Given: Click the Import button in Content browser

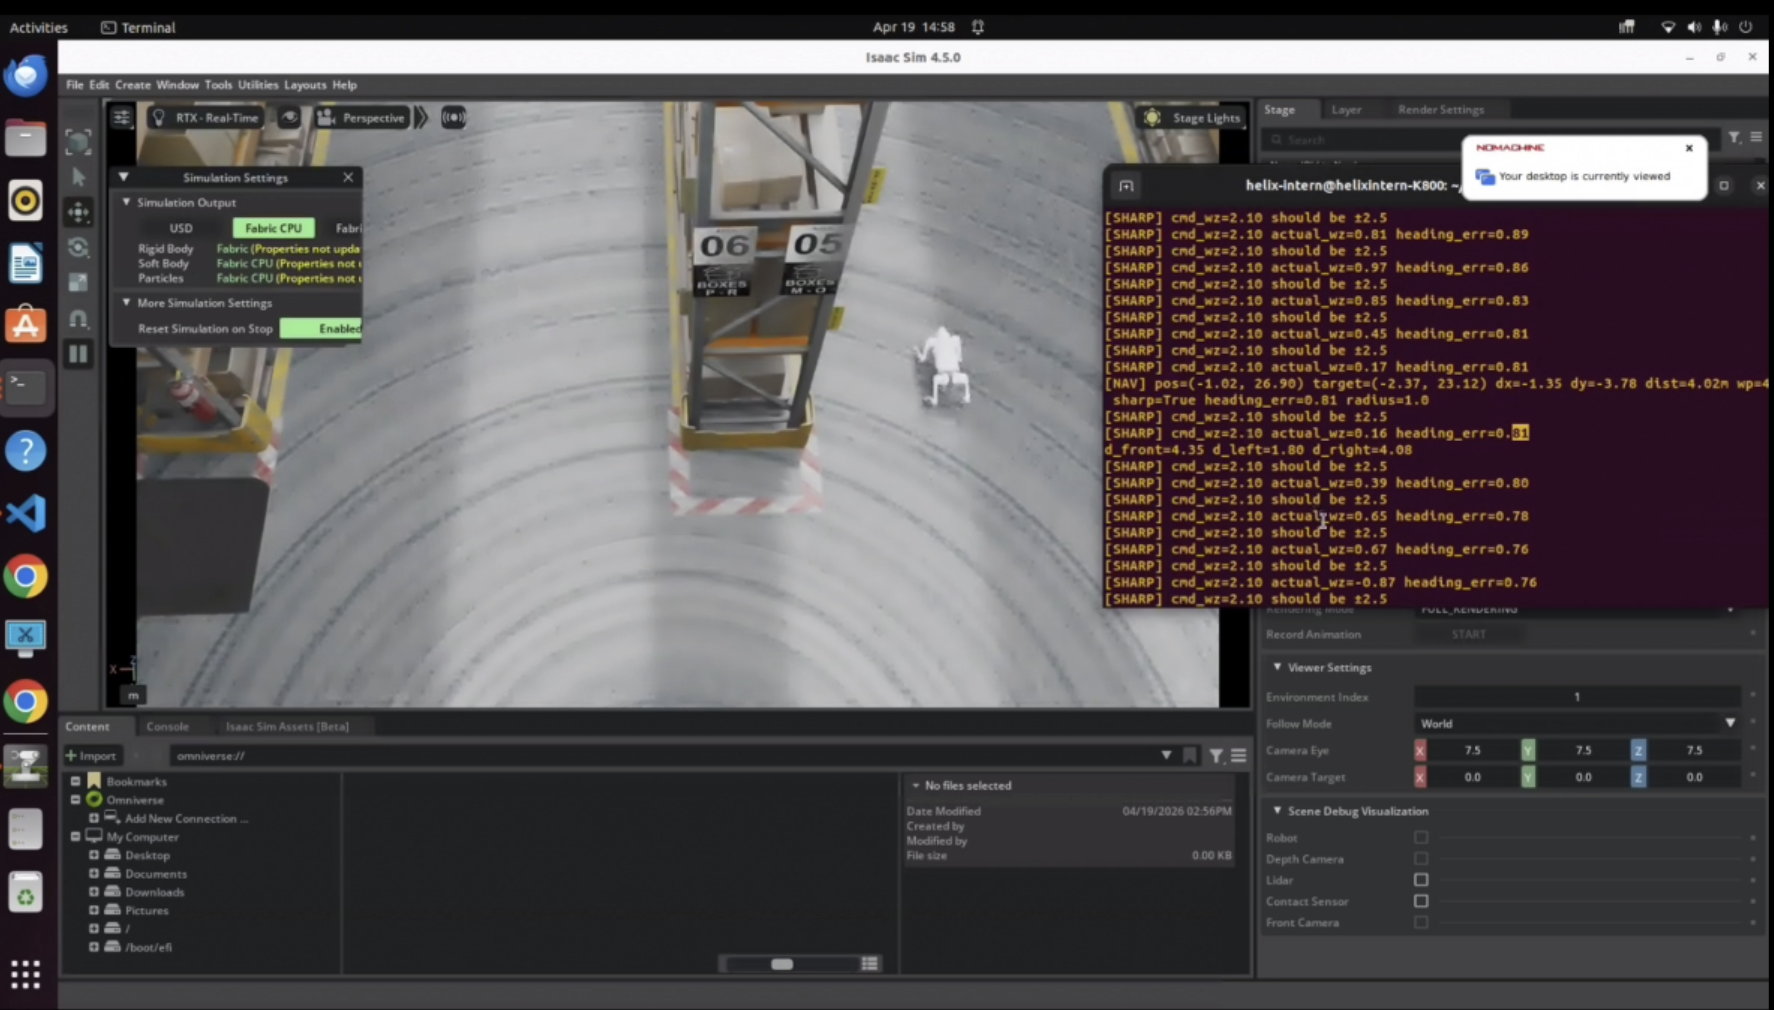Looking at the screenshot, I should coord(91,756).
